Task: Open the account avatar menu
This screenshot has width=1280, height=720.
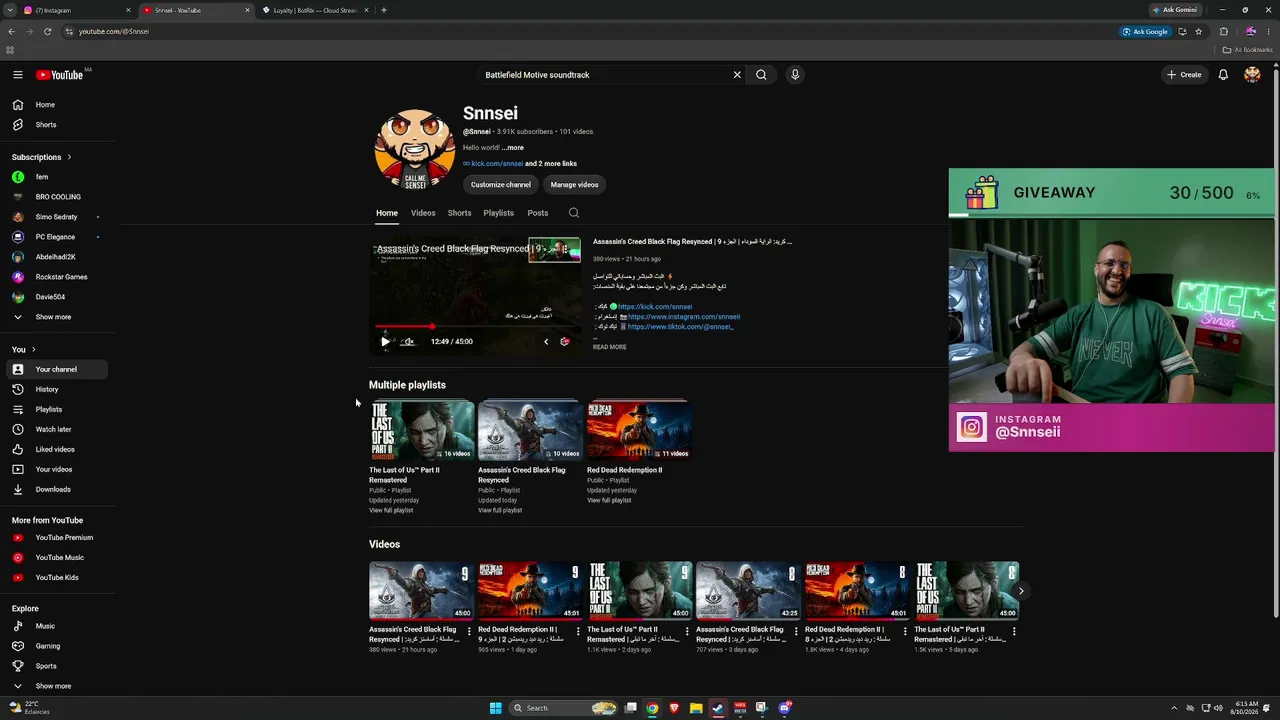Action: 1252,75
